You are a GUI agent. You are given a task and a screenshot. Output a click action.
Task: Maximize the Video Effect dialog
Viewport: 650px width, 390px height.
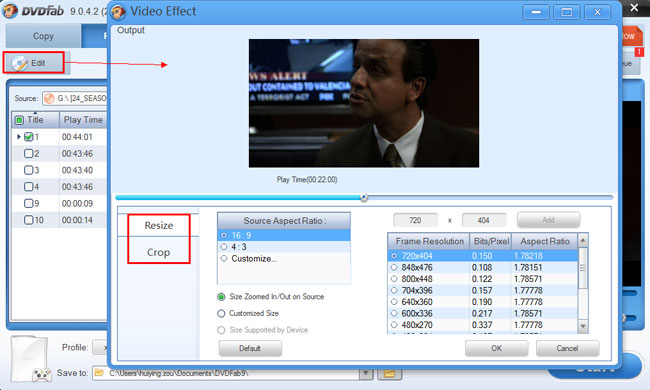(x=566, y=12)
